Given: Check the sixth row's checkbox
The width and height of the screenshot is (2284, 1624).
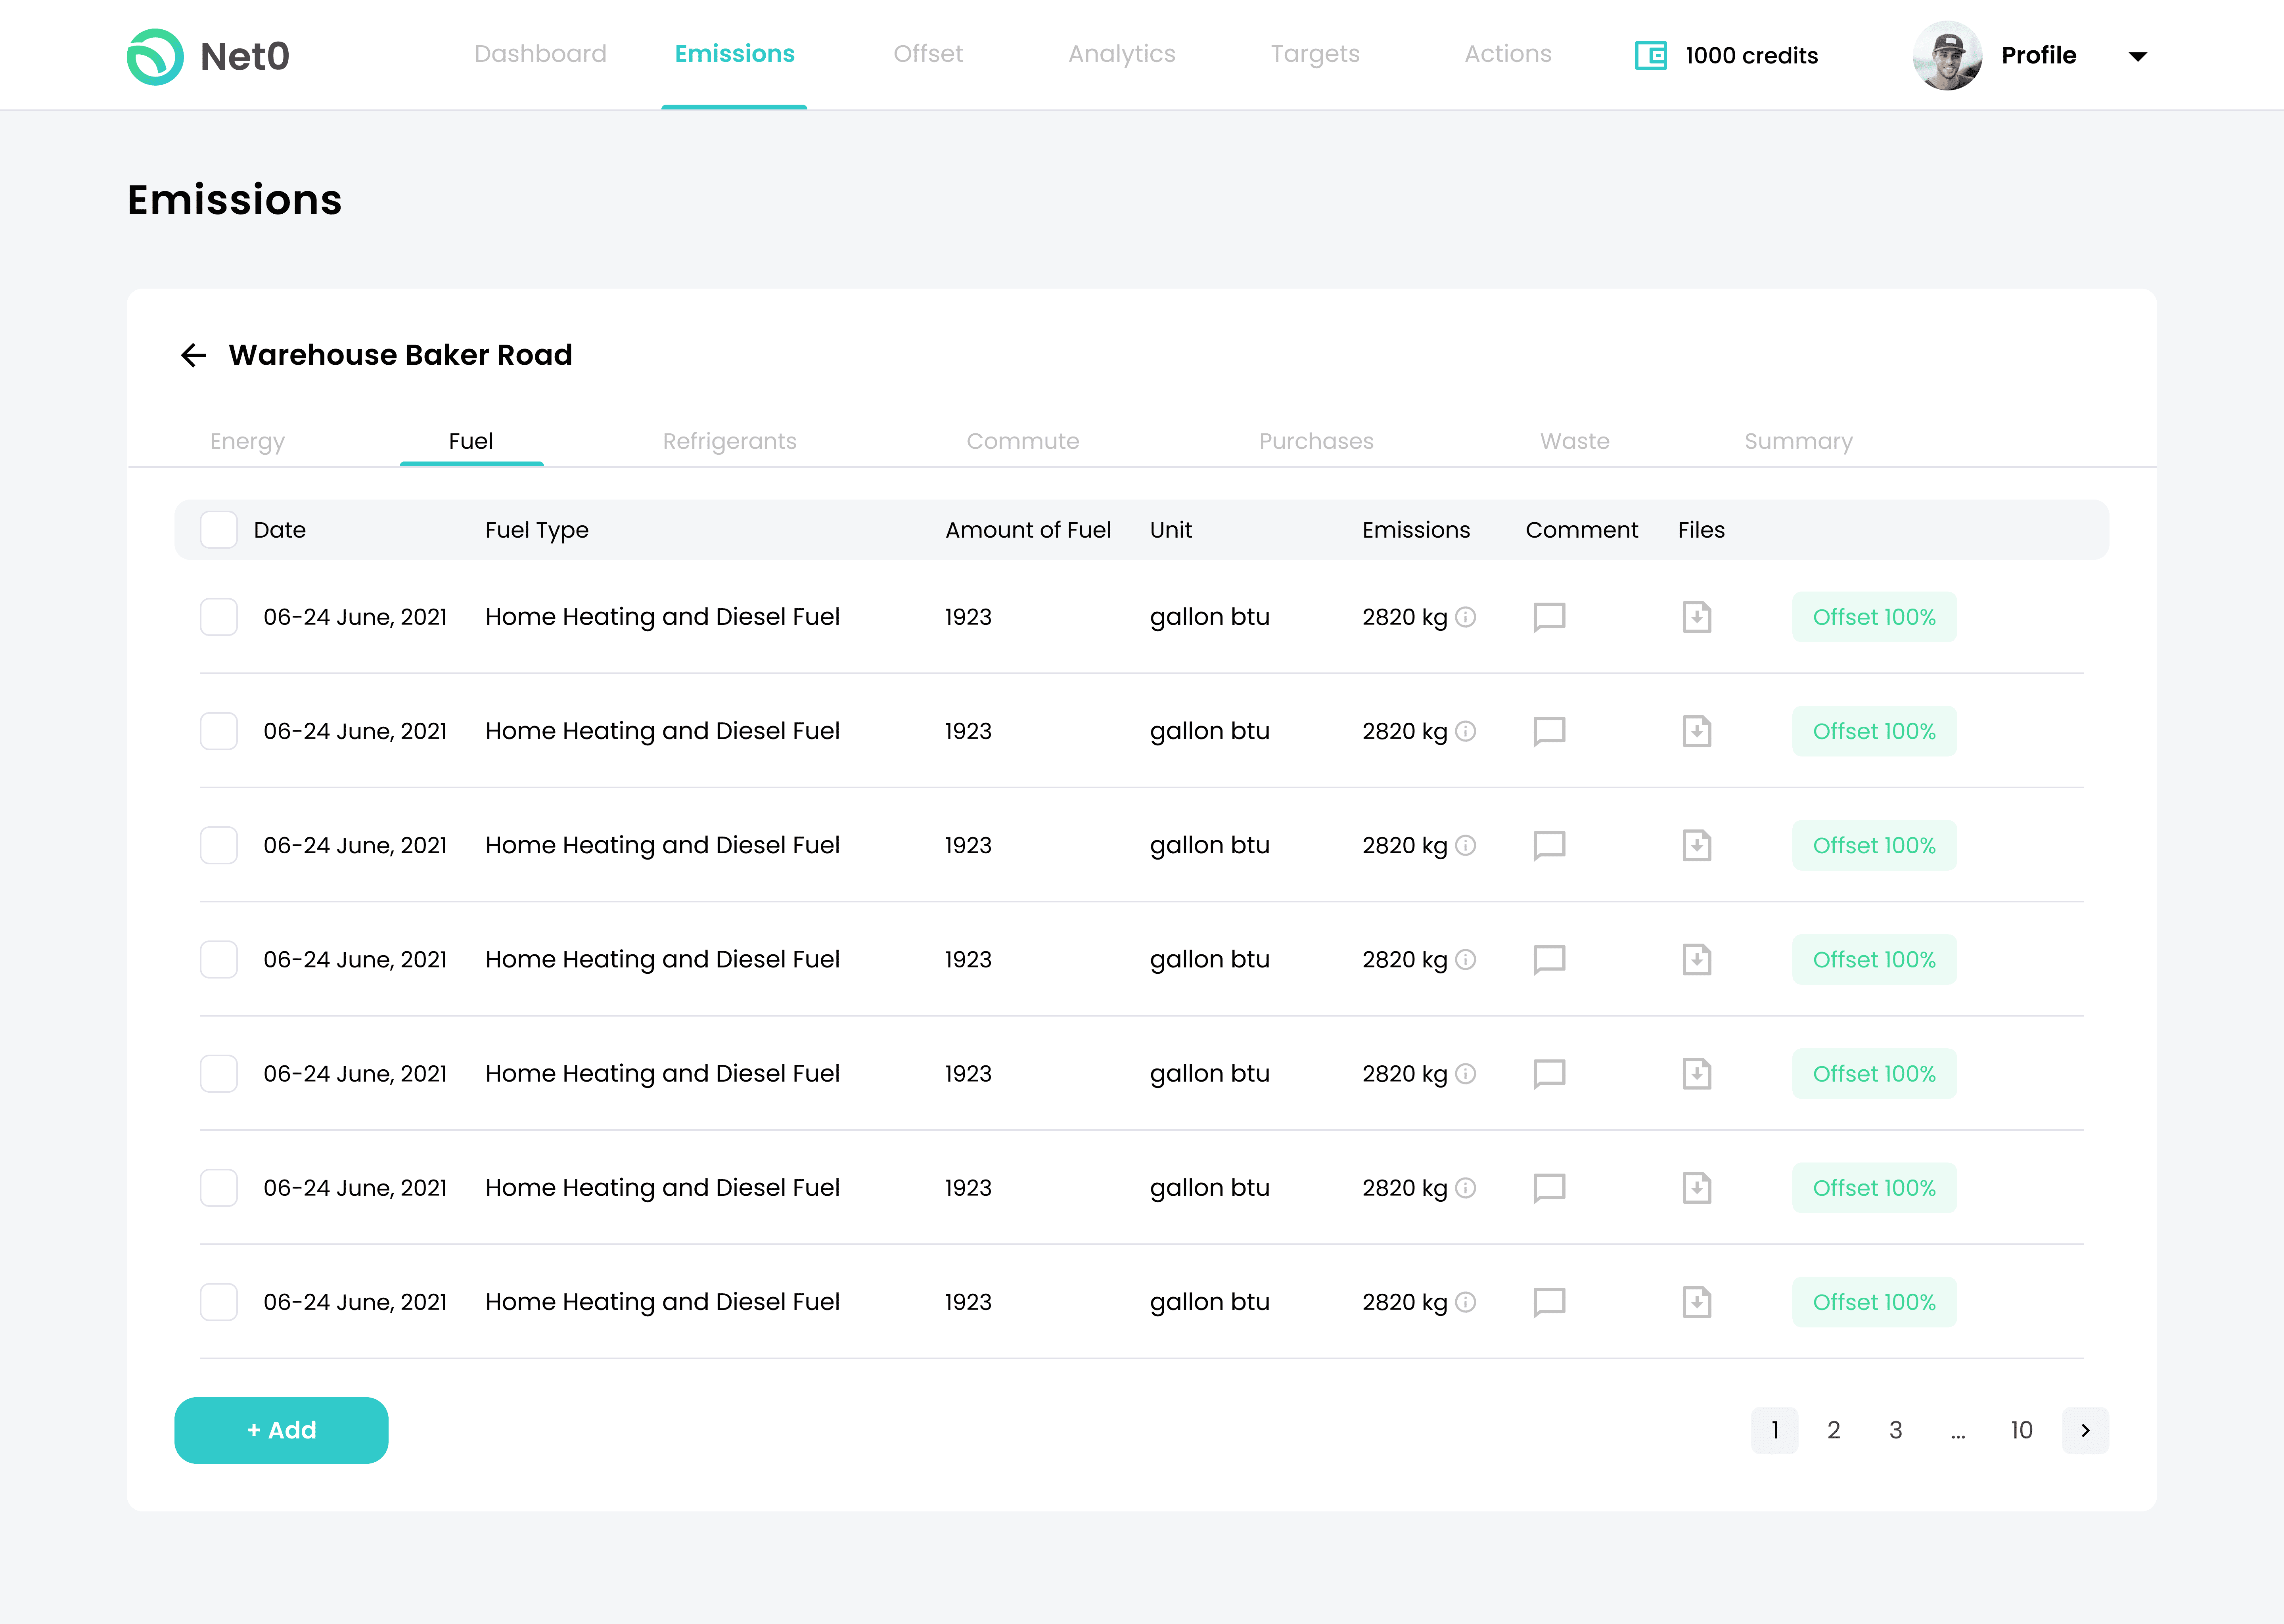Looking at the screenshot, I should (219, 1187).
